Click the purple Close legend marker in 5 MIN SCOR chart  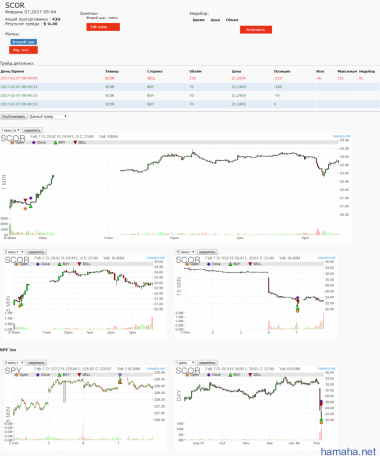click(x=38, y=264)
